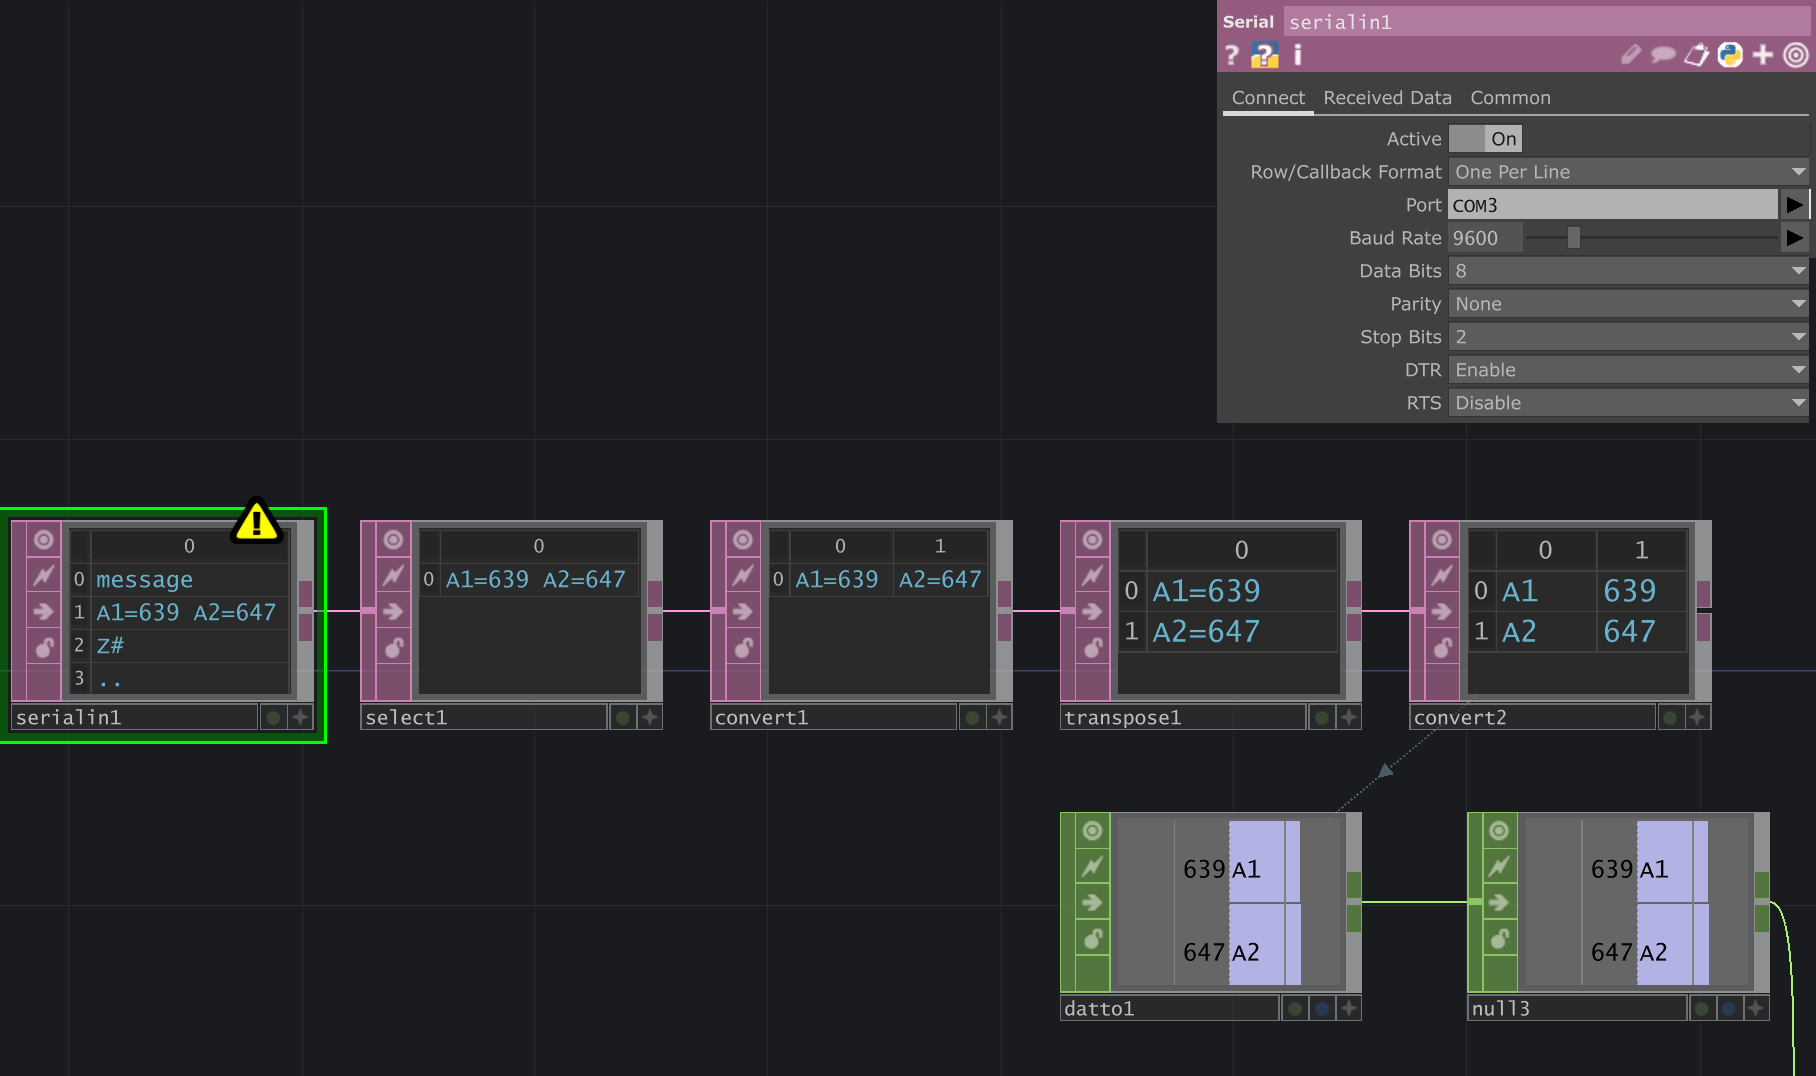Viewport: 1816px width, 1076px height.
Task: Open the Parity dropdown menu
Action: point(1800,303)
